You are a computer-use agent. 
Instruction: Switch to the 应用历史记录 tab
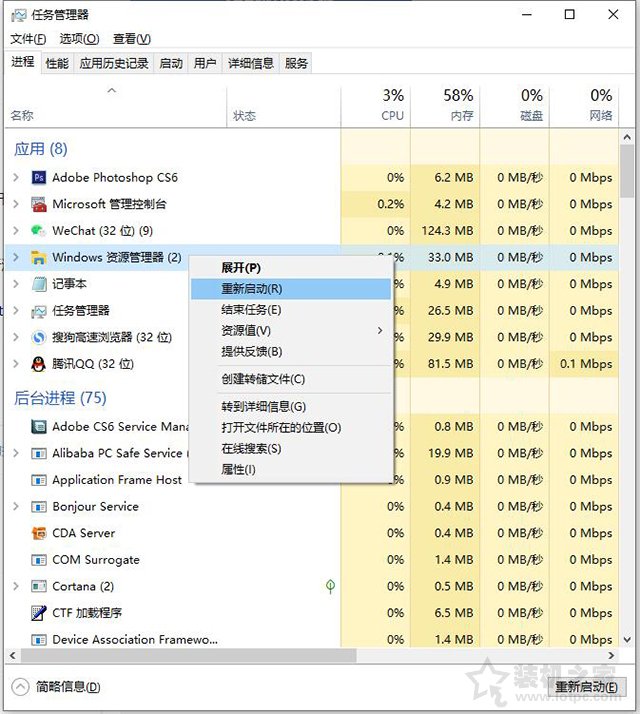(x=114, y=63)
